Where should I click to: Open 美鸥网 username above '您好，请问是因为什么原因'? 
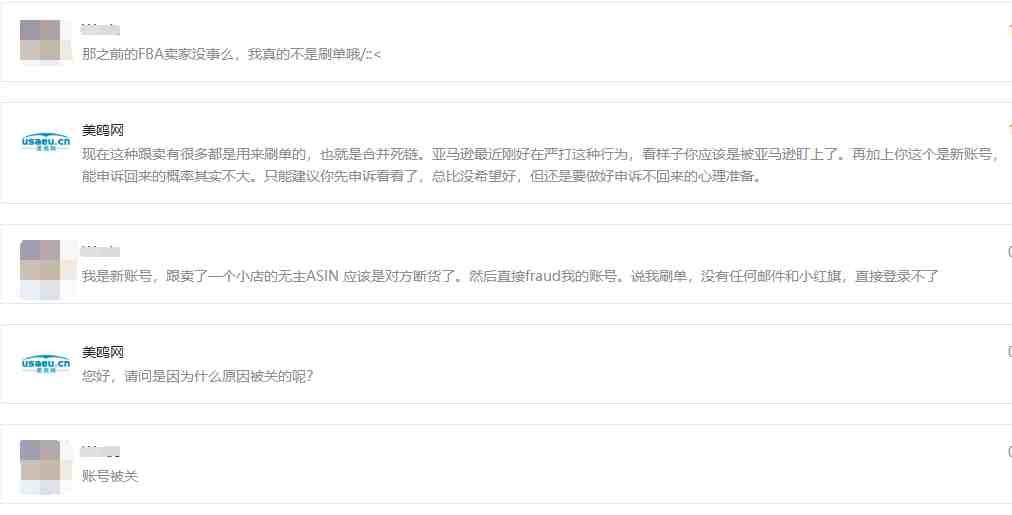click(x=103, y=352)
